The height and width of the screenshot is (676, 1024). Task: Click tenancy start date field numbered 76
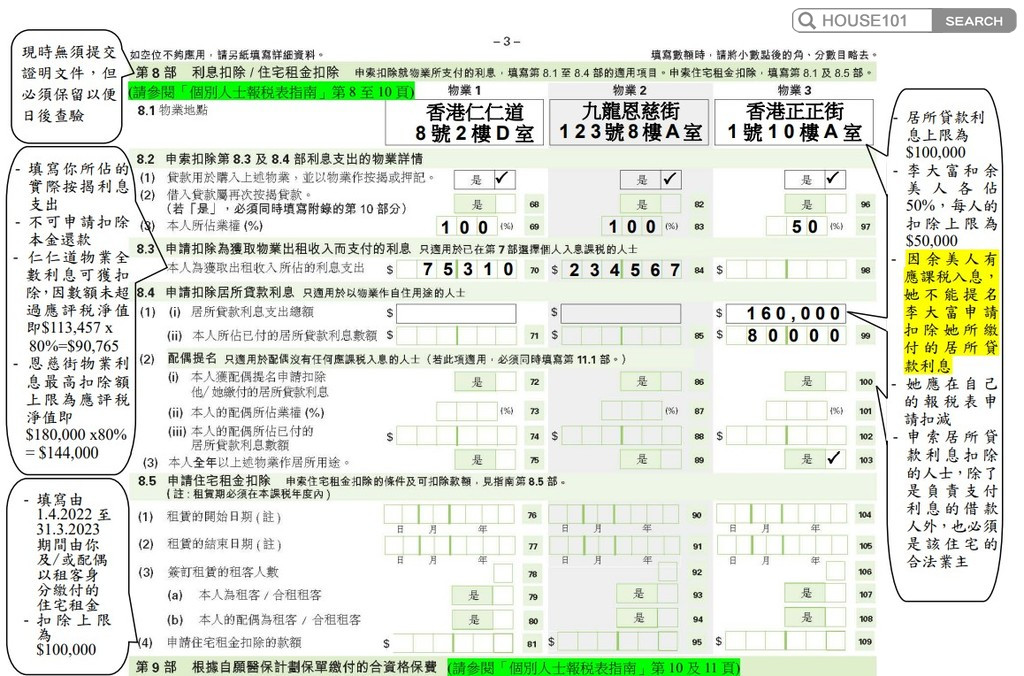pos(451,514)
